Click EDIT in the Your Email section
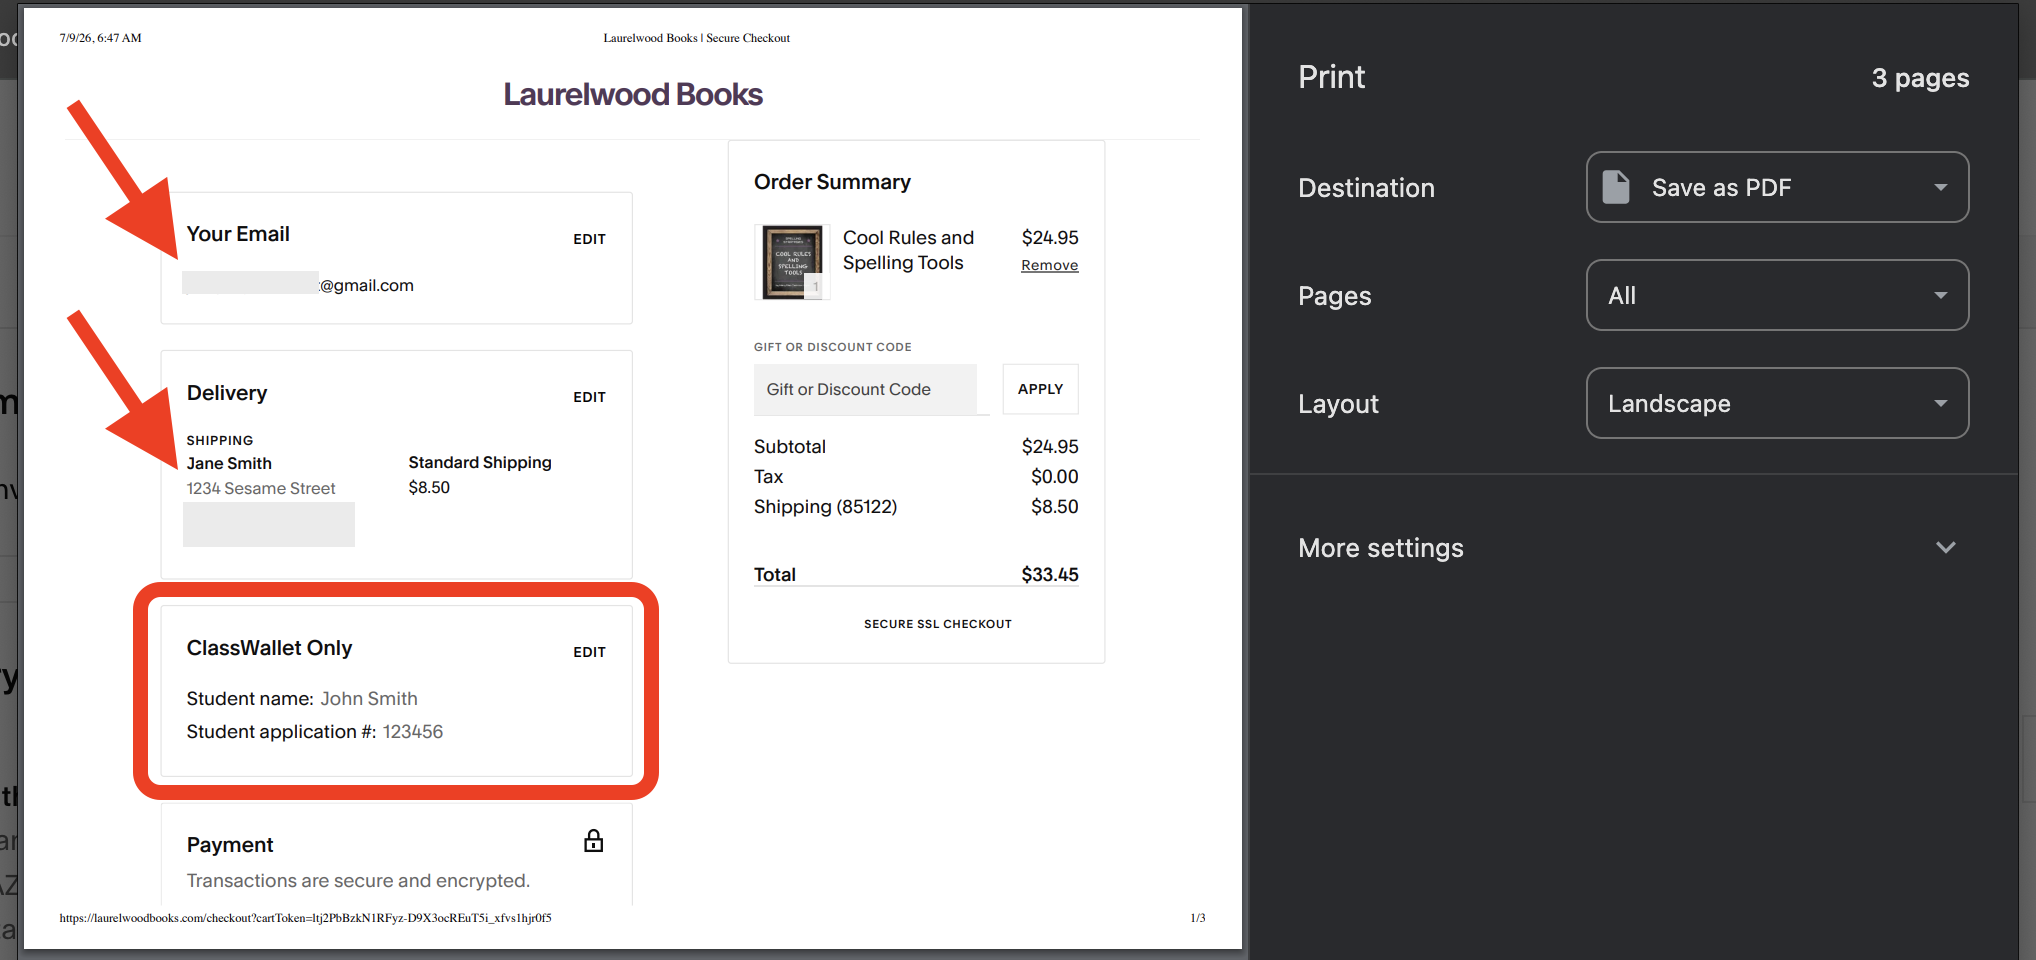Viewport: 2036px width, 960px height. click(589, 239)
